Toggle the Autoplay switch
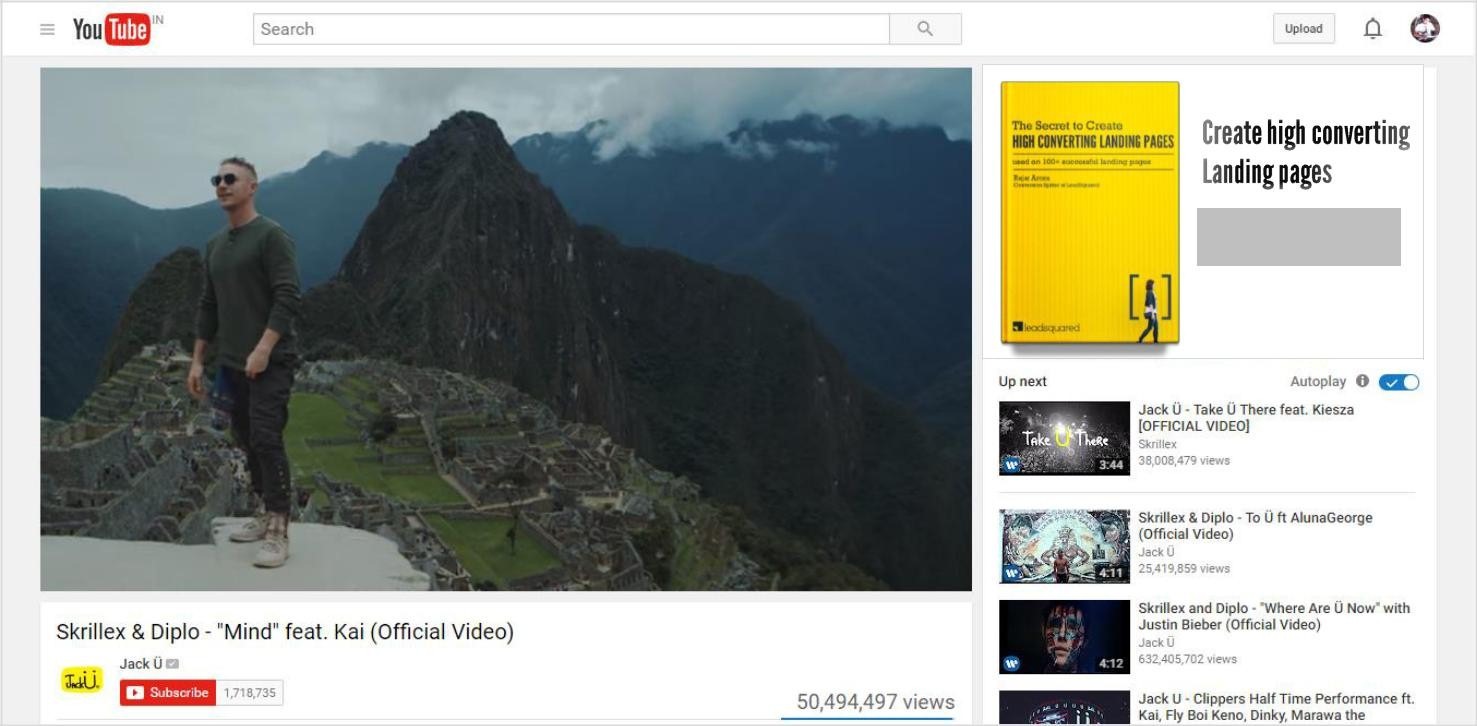The width and height of the screenshot is (1477, 726). tap(1399, 382)
